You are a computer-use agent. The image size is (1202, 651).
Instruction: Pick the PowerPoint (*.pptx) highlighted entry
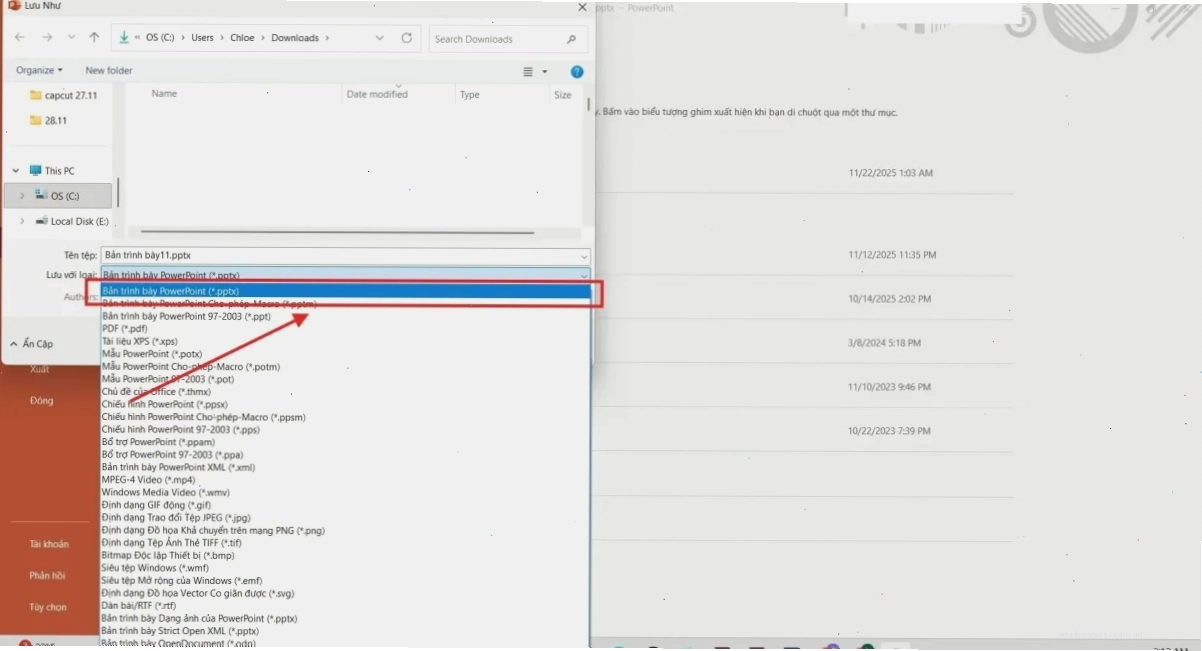345,291
